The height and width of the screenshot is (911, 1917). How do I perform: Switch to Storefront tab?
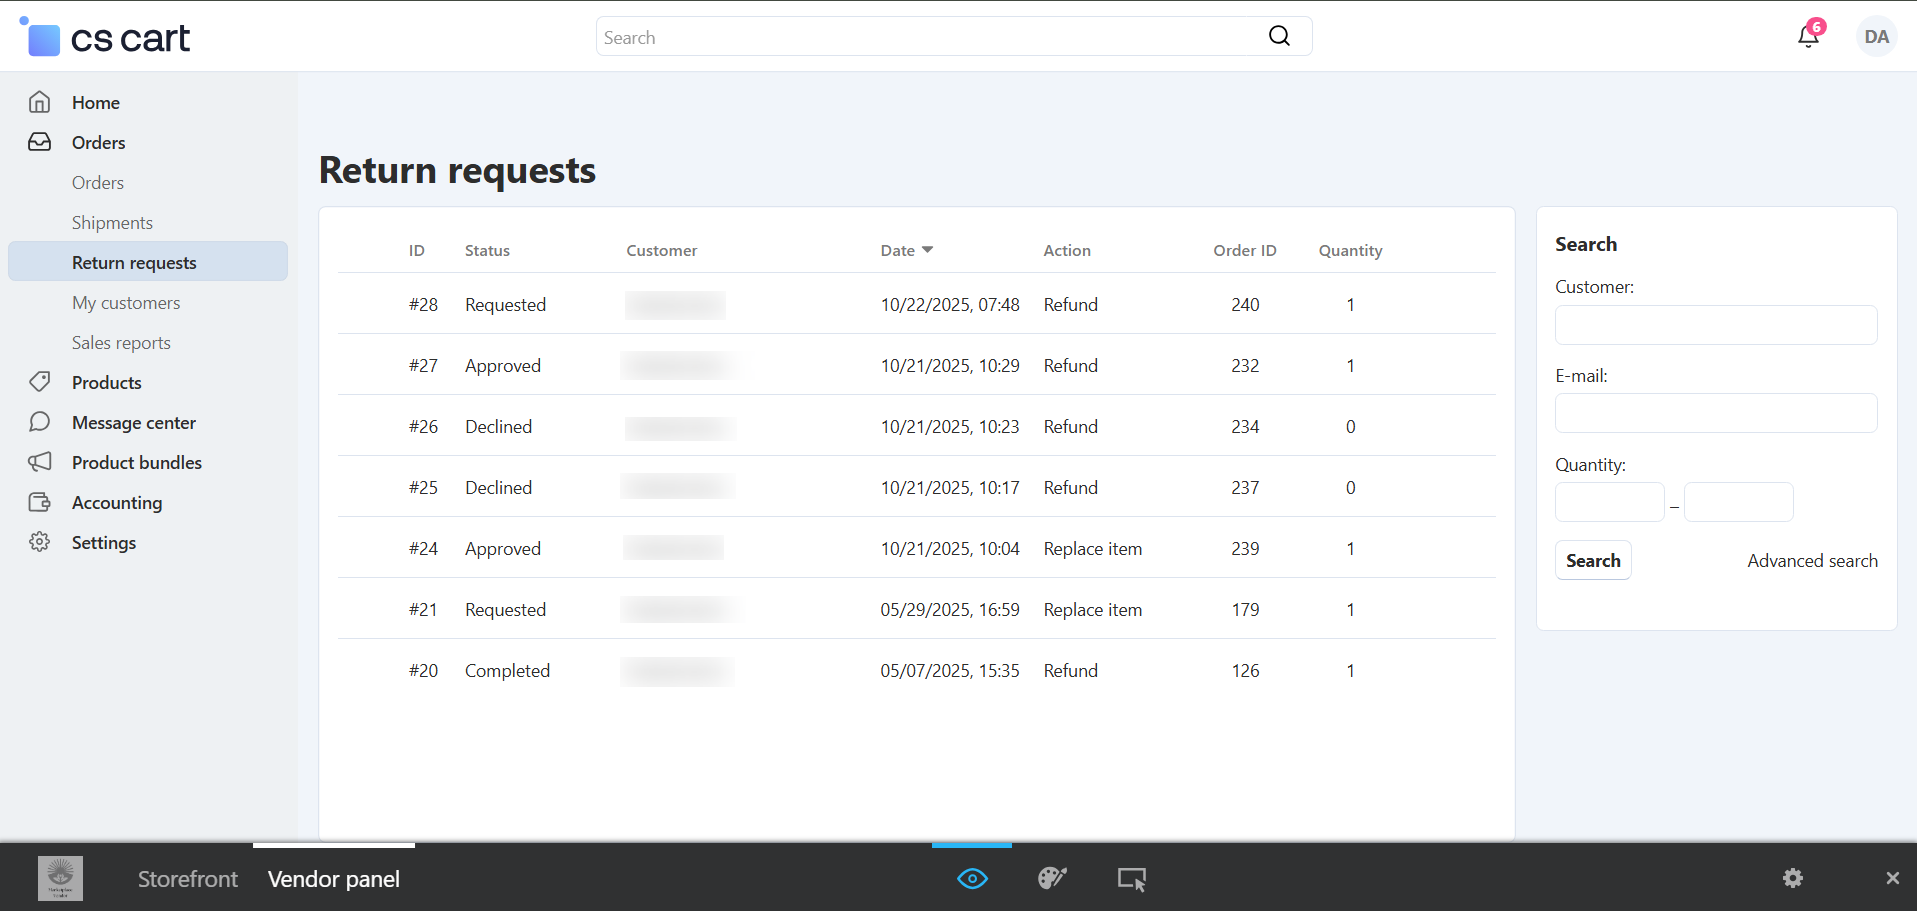point(188,879)
